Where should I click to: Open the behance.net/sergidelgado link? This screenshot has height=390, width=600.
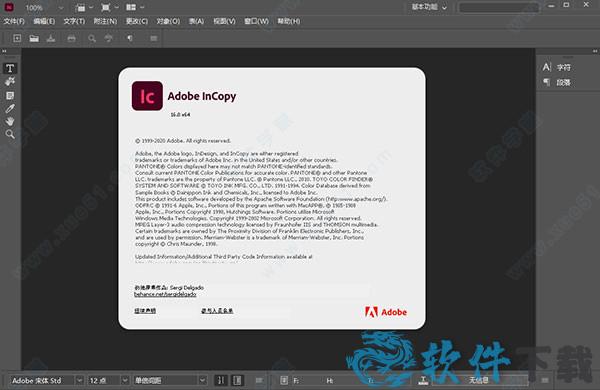click(165, 294)
